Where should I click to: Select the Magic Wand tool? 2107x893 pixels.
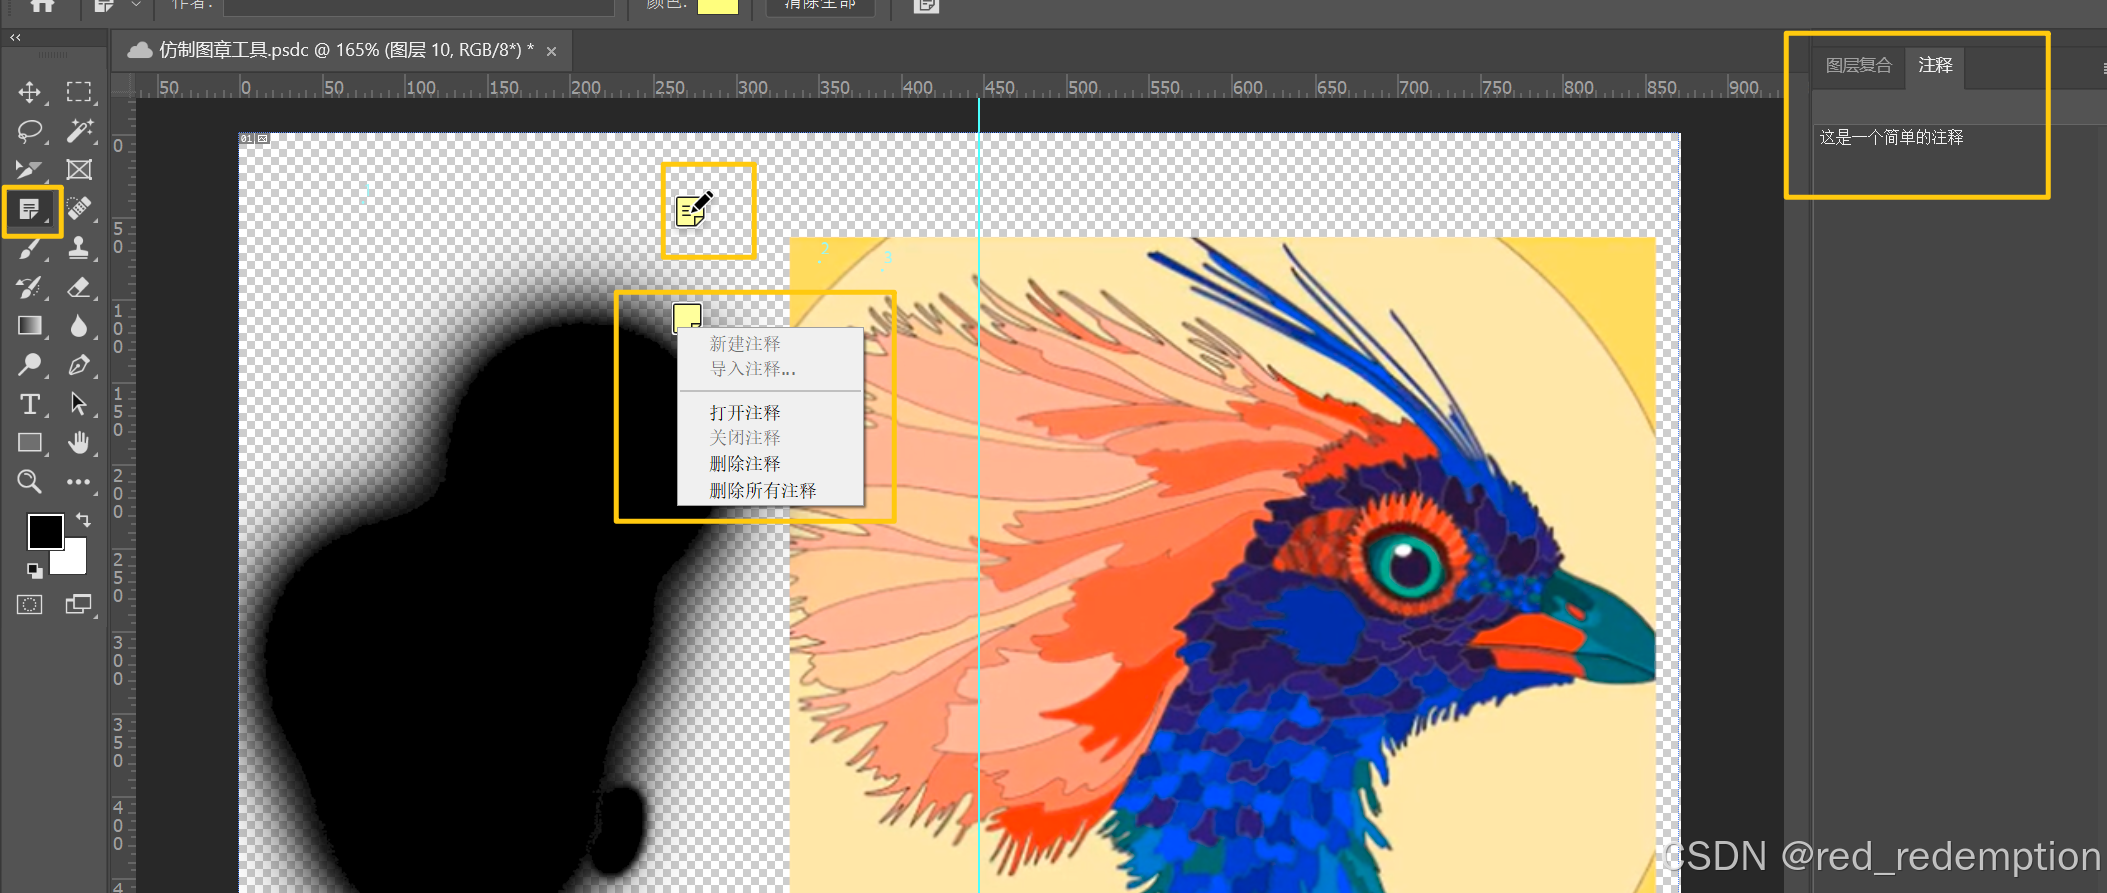pyautogui.click(x=79, y=131)
